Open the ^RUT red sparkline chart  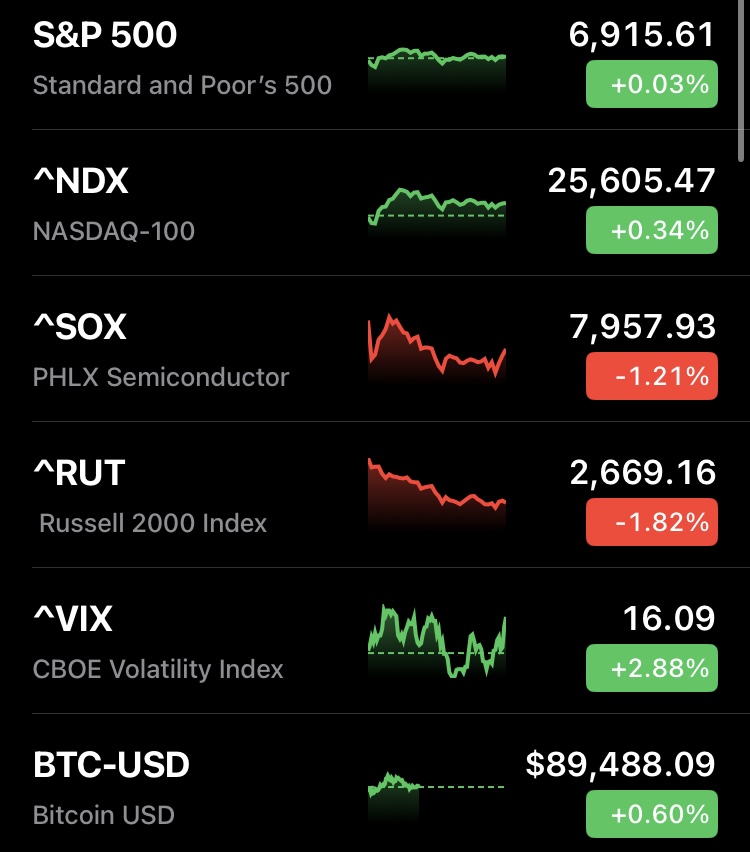click(437, 492)
